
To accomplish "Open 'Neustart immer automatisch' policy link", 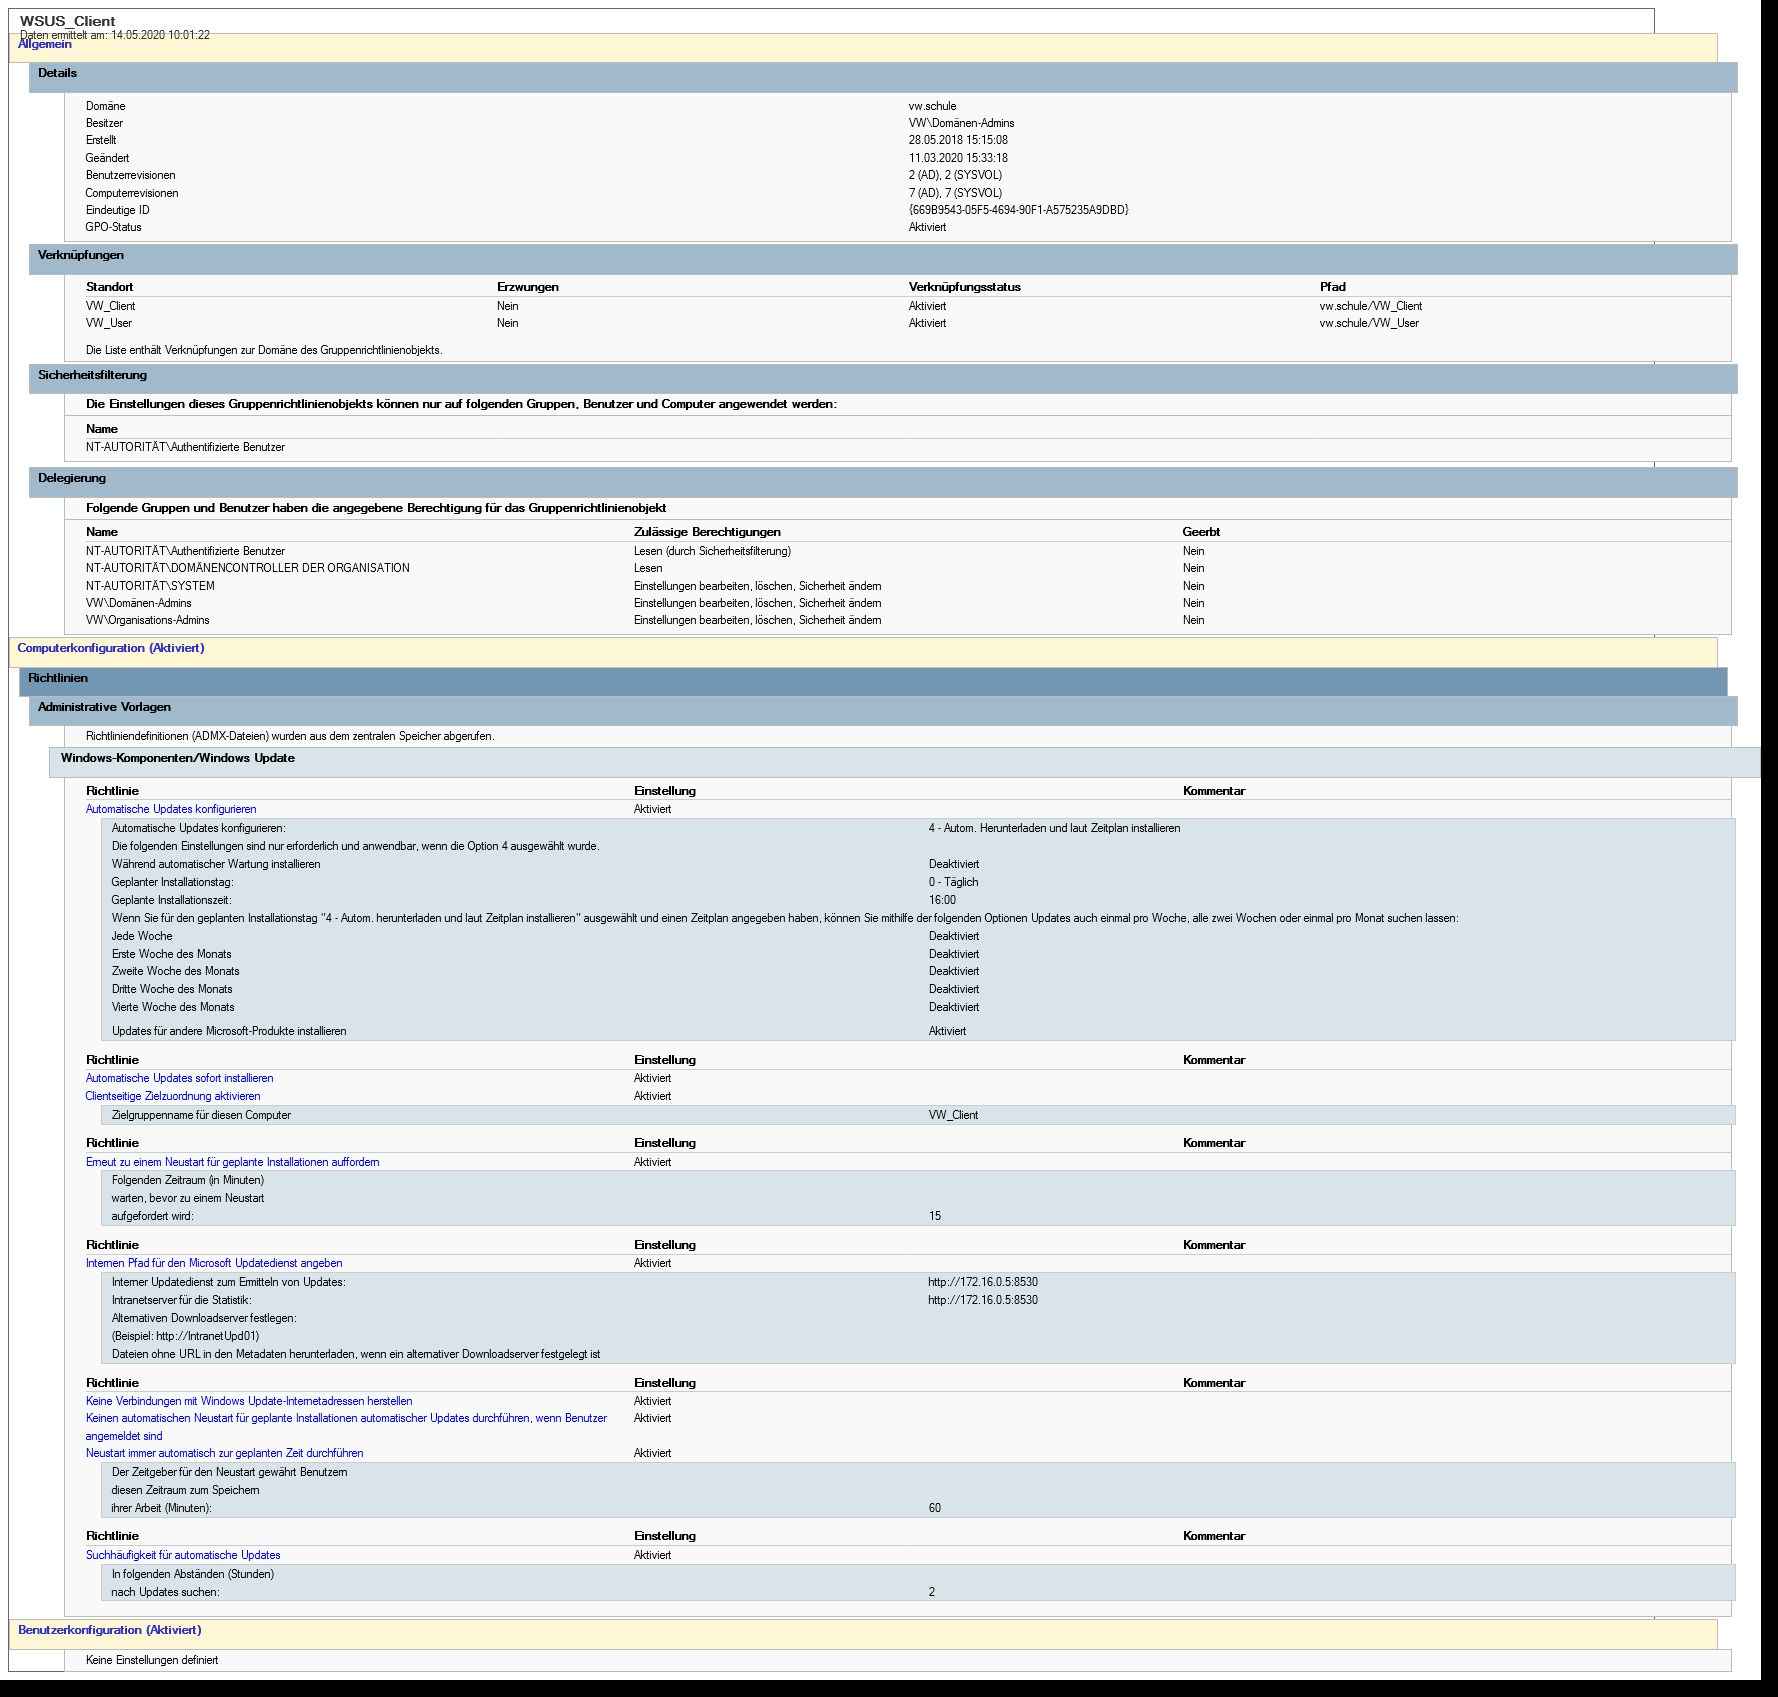I will coord(224,1453).
